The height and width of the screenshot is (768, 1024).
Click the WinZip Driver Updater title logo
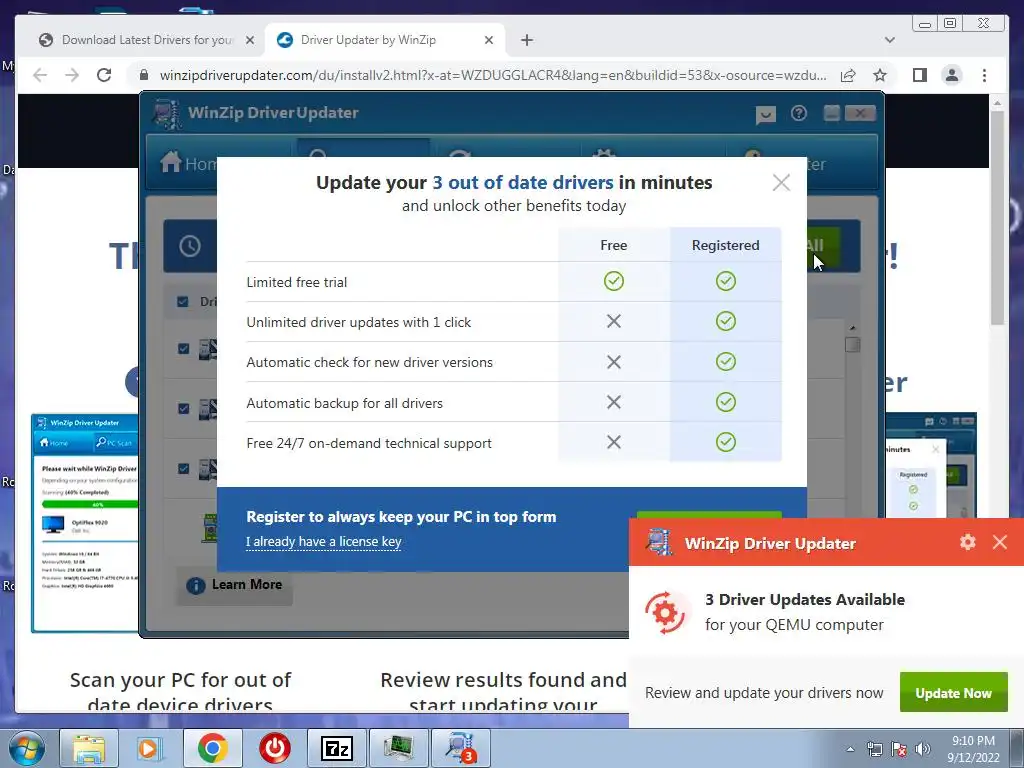click(x=167, y=114)
